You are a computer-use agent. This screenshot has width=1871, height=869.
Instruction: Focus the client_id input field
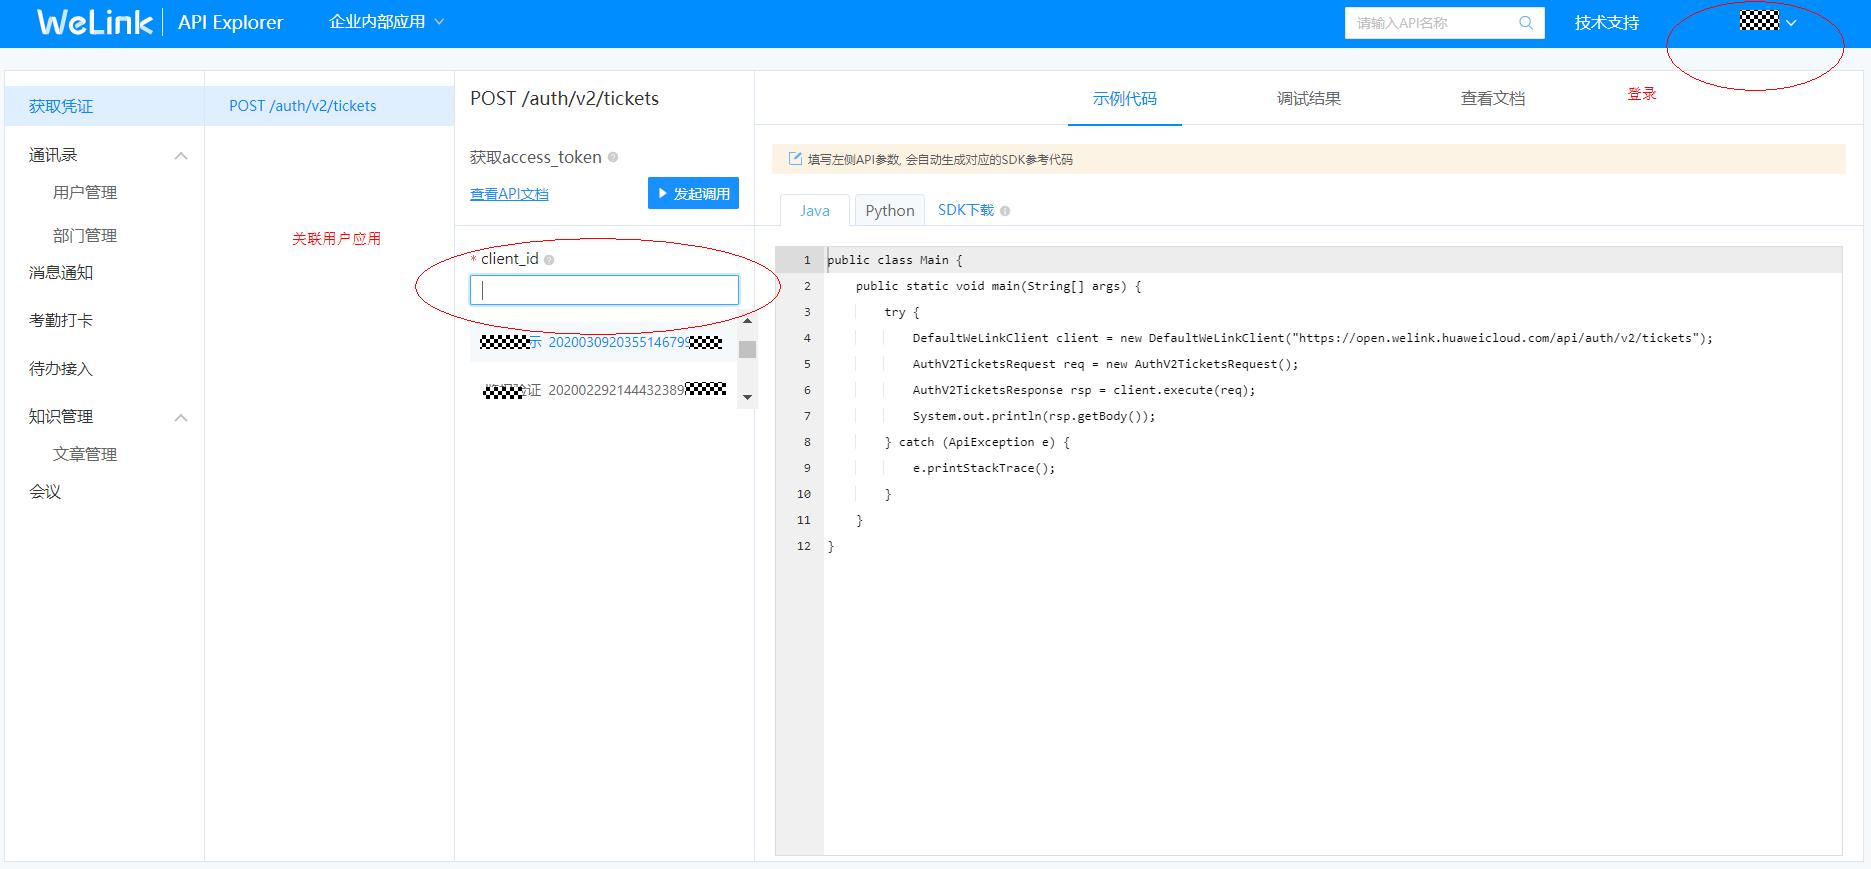coord(604,290)
